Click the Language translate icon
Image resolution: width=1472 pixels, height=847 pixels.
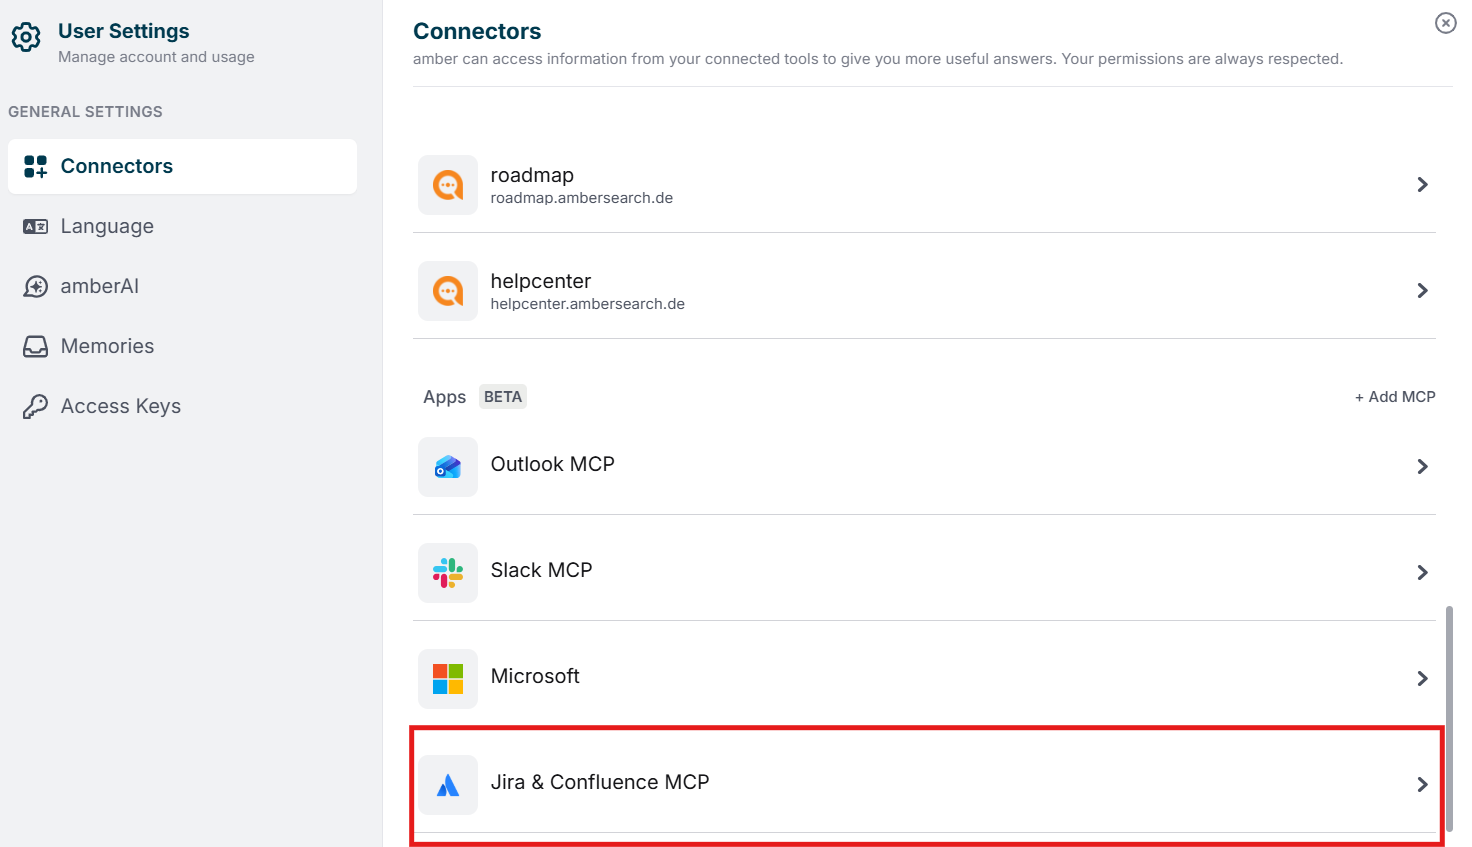pyautogui.click(x=35, y=227)
